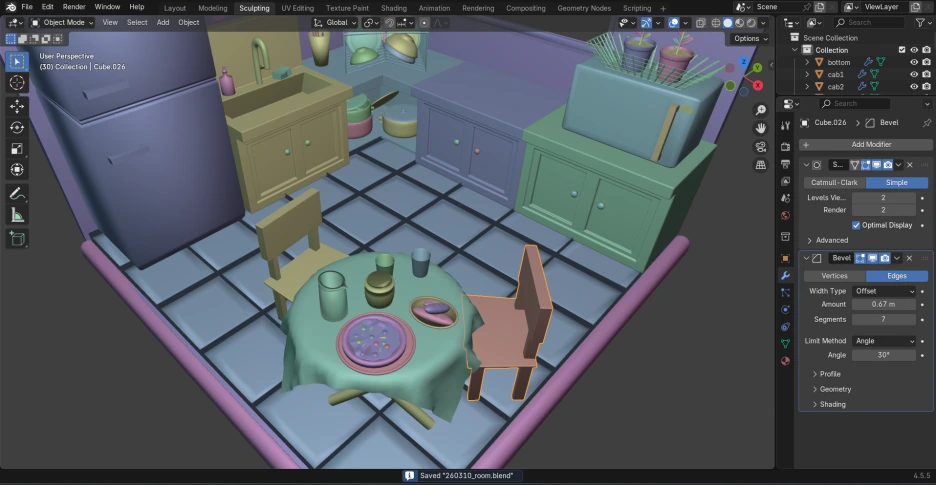The image size is (936, 485).
Task: Hide the bottom object in viewport
Action: pyautogui.click(x=914, y=62)
